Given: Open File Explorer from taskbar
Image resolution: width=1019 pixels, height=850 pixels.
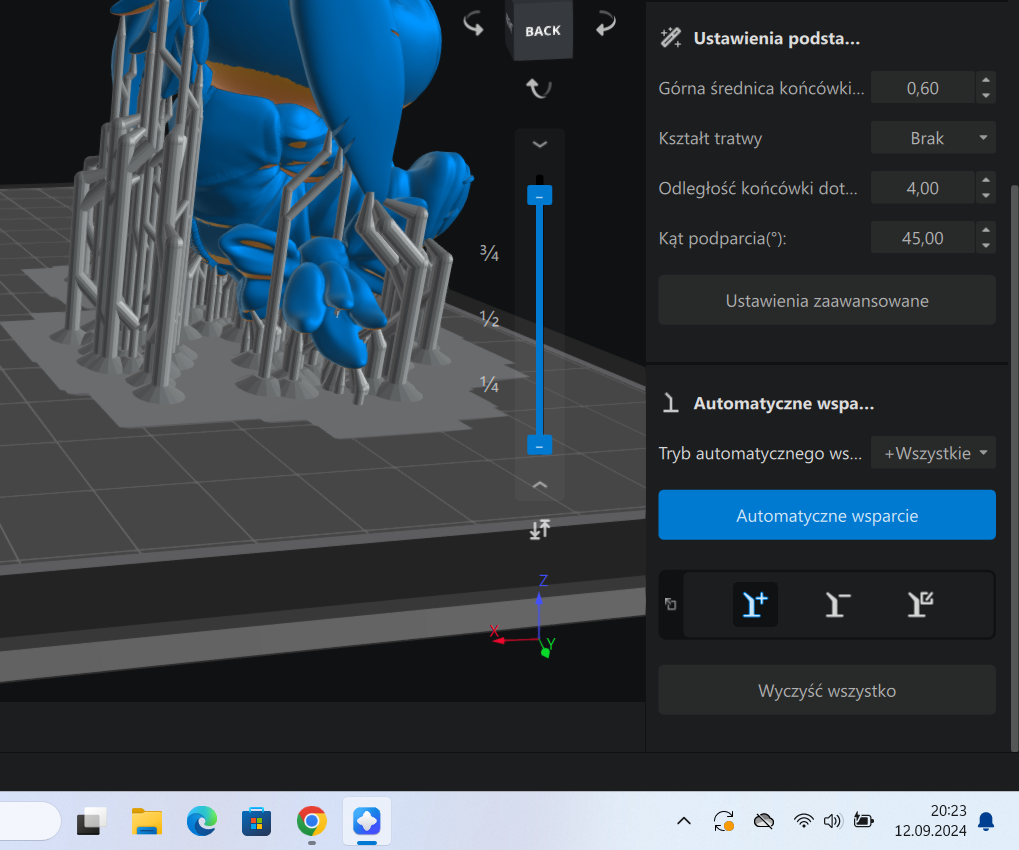Looking at the screenshot, I should 147,822.
